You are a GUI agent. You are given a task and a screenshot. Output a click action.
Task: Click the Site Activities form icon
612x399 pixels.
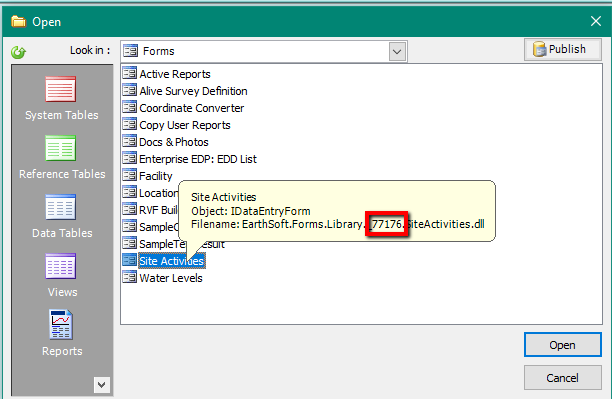click(x=130, y=260)
